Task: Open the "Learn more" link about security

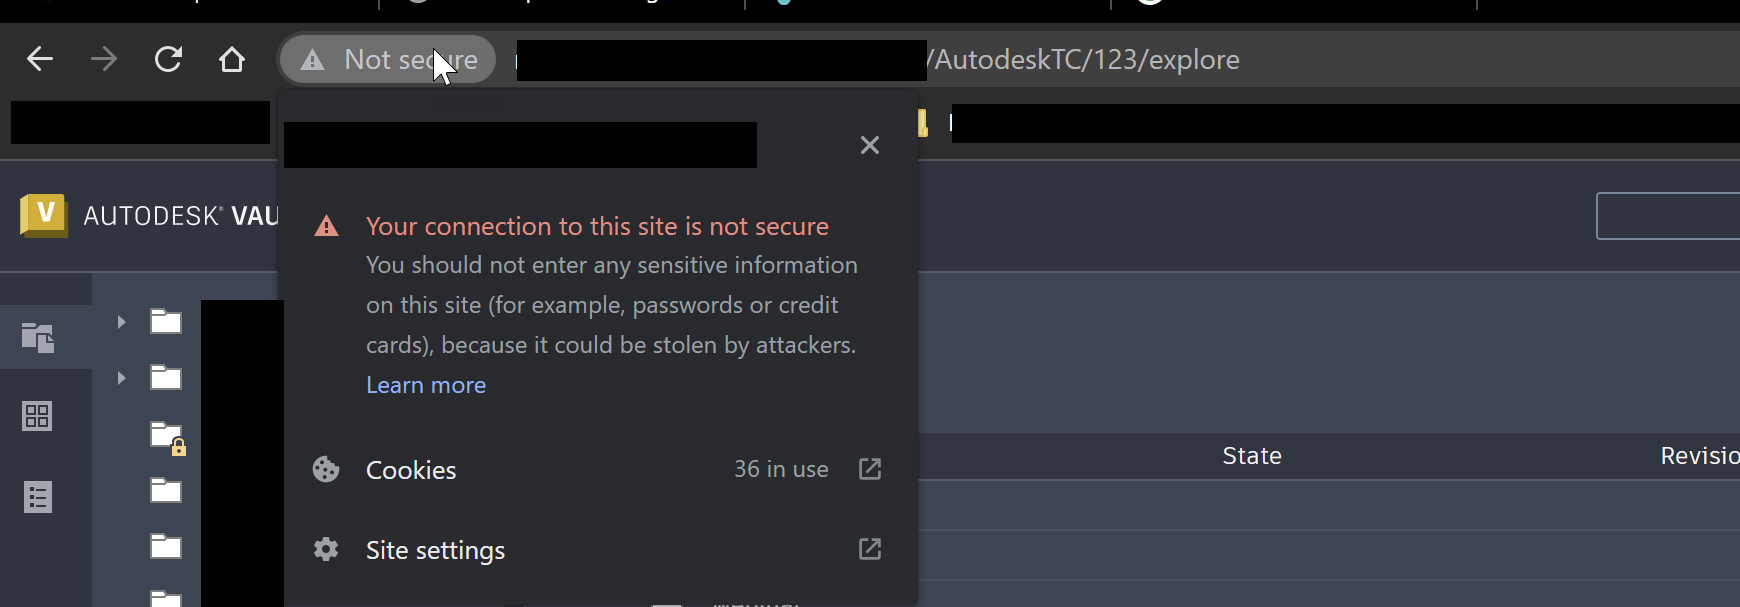Action: pos(425,384)
